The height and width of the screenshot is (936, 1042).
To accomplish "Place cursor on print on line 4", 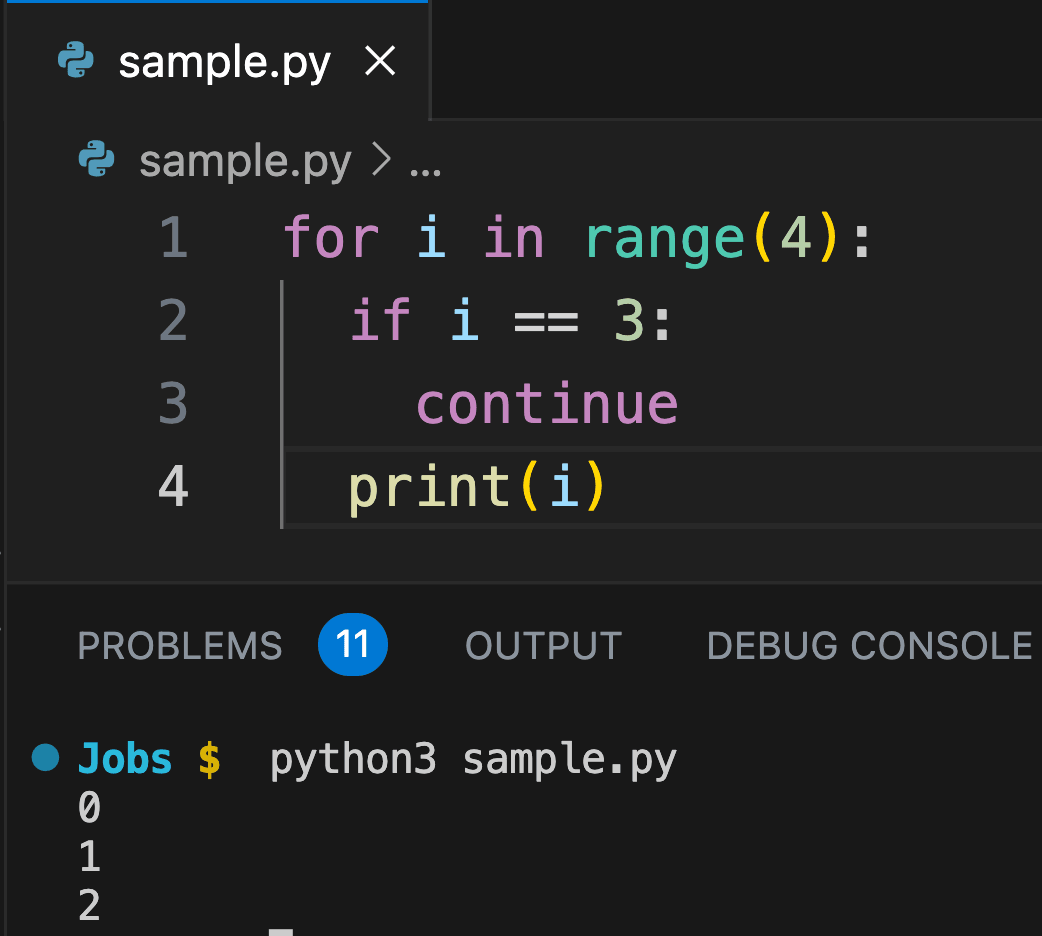I will [x=430, y=487].
